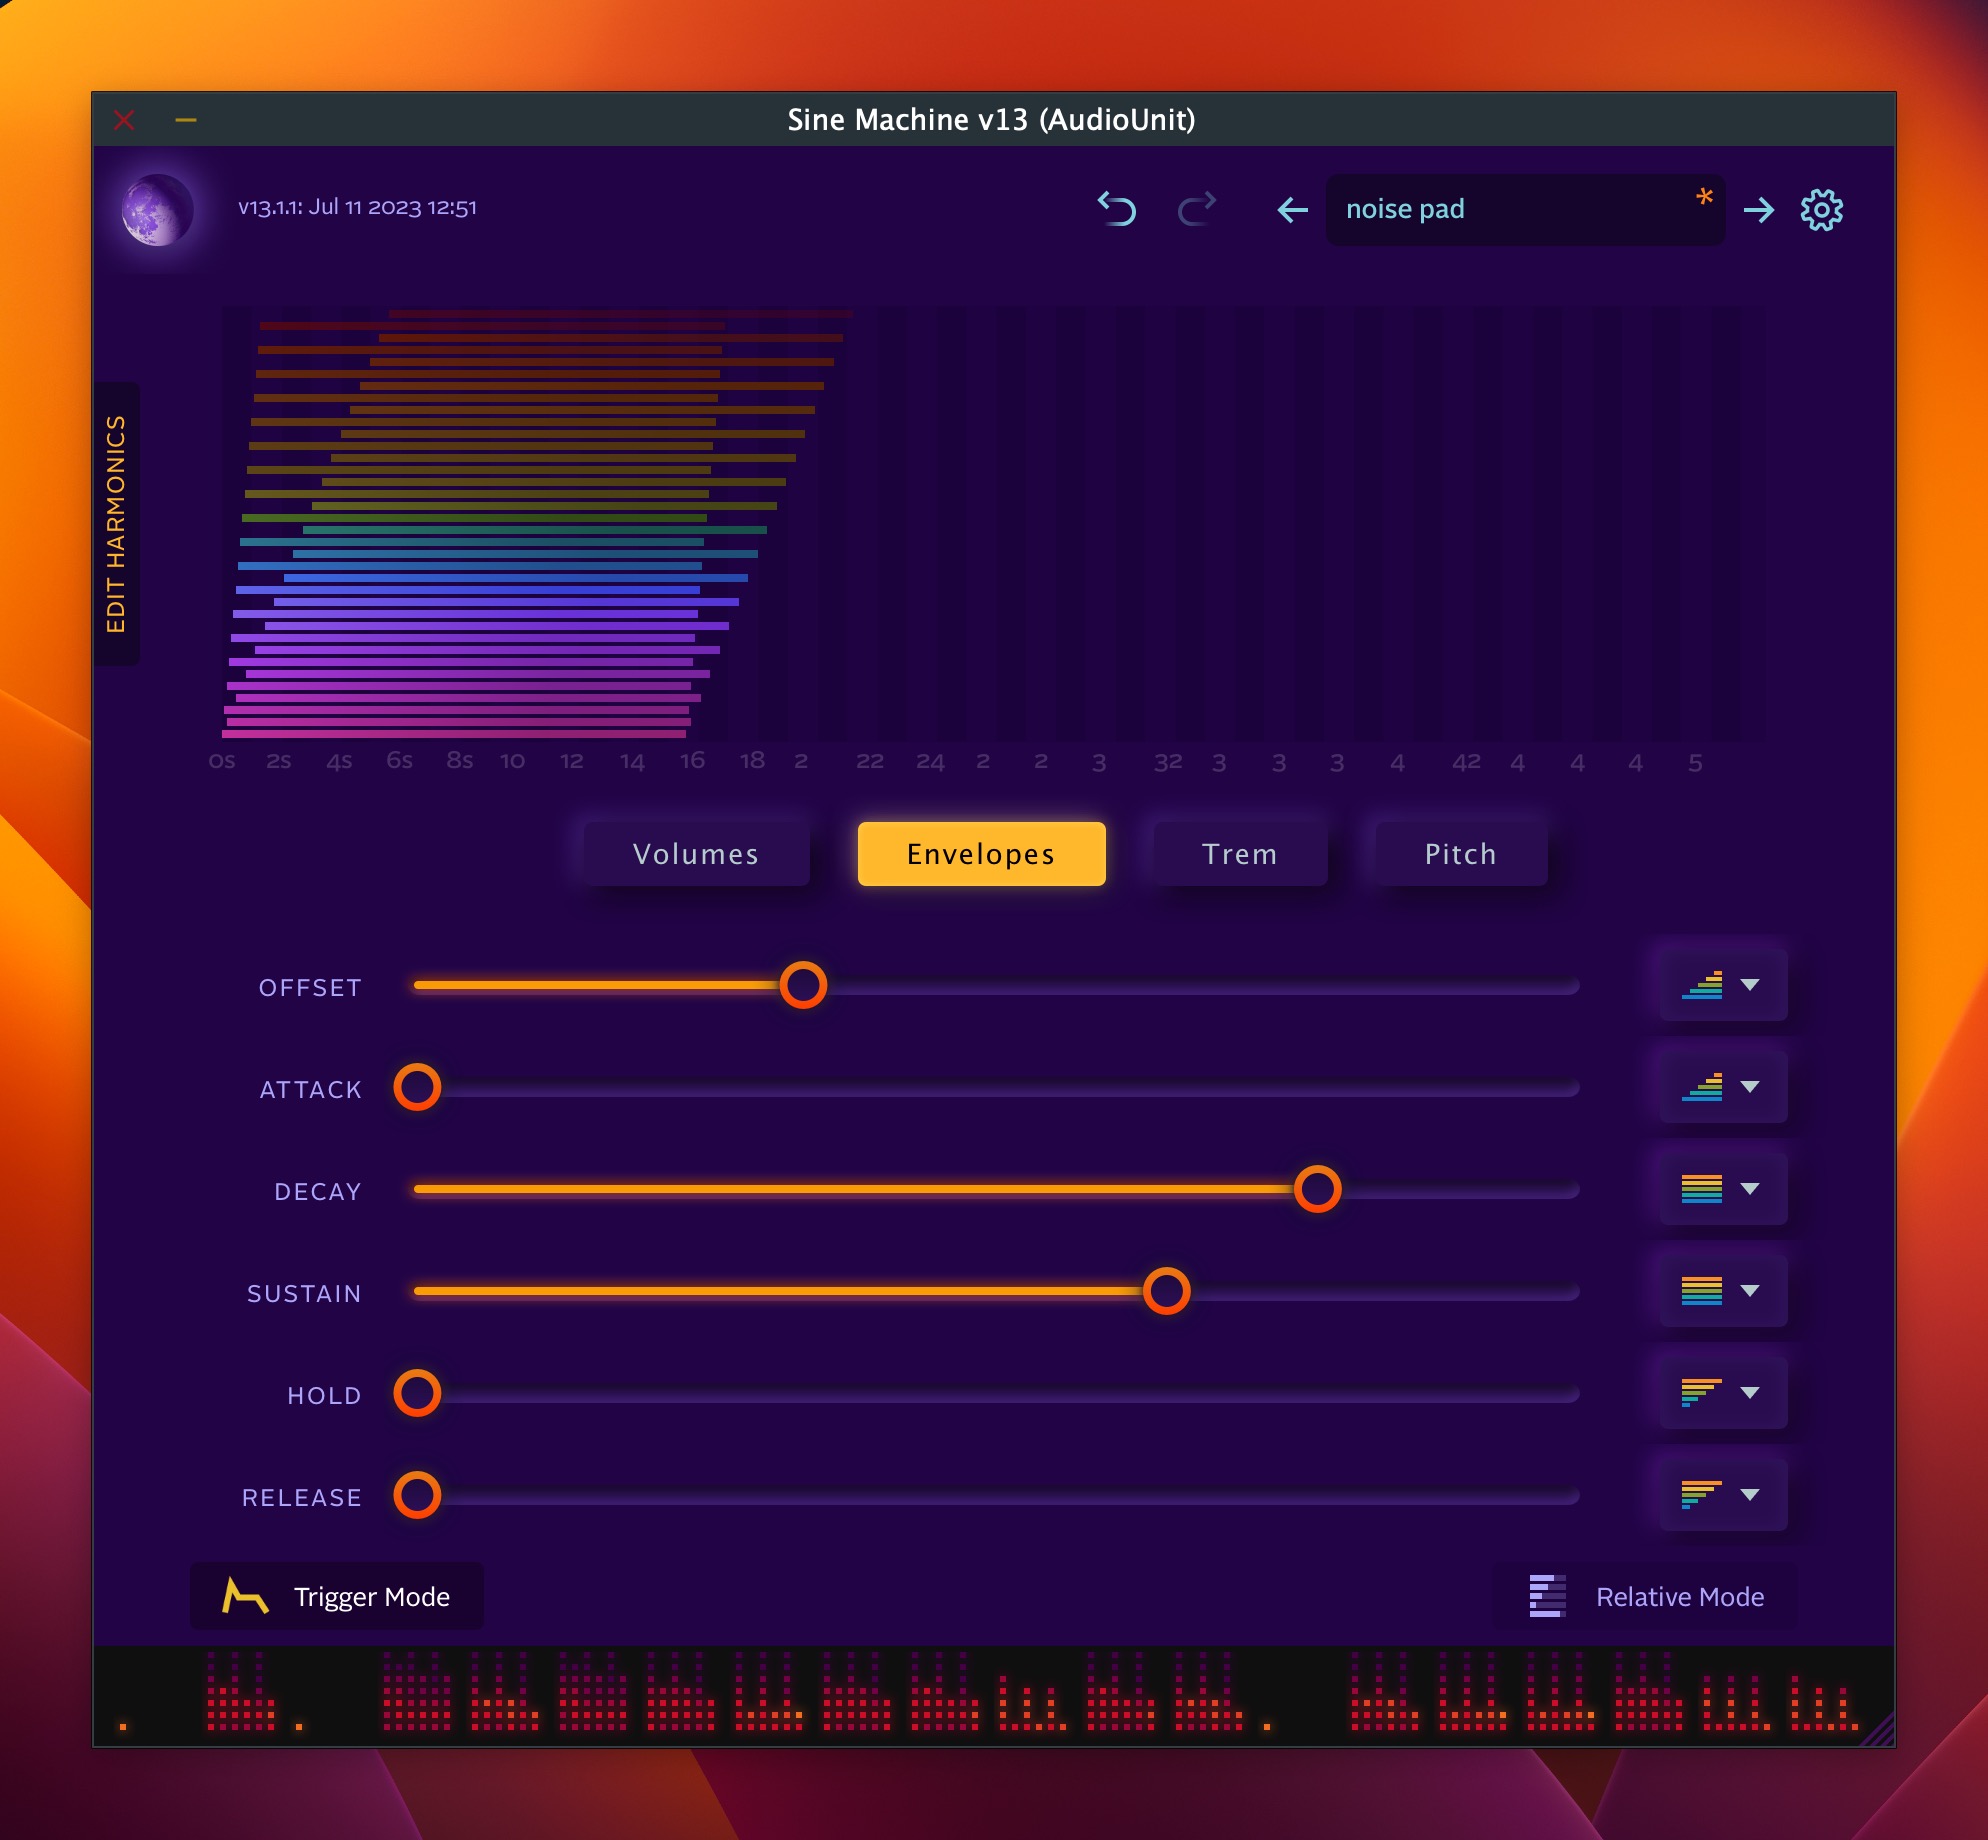Image resolution: width=1988 pixels, height=1840 pixels.
Task: Click the noise pad preset name field
Action: click(x=1524, y=208)
